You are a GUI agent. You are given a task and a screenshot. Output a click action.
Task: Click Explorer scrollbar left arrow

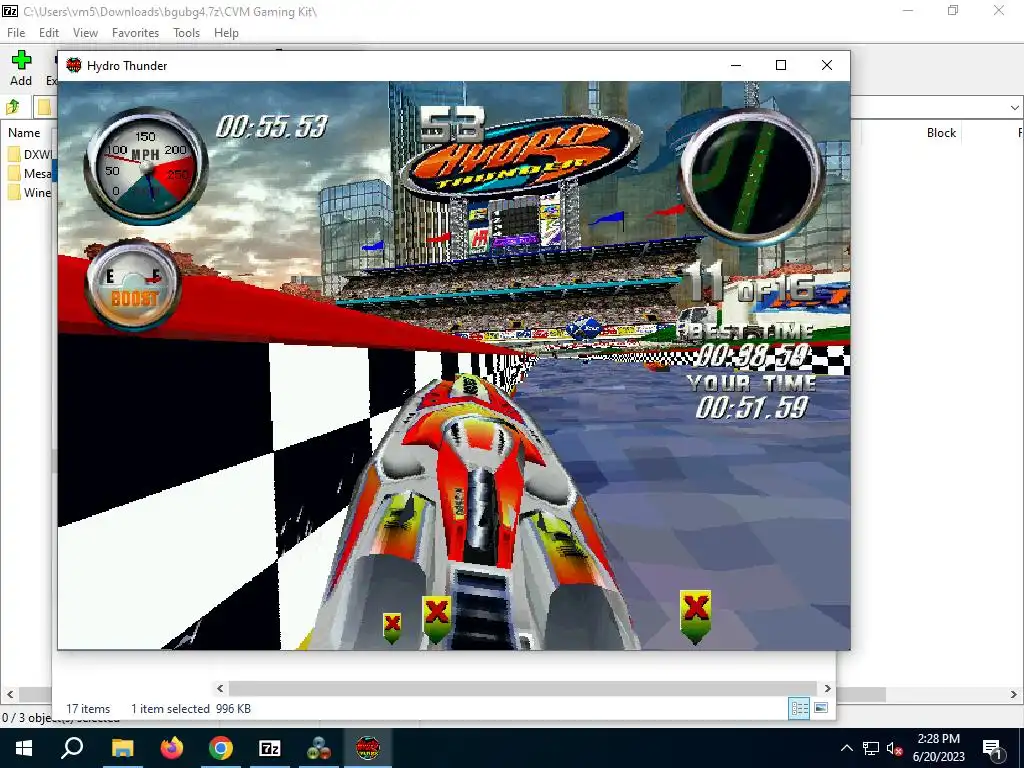tap(220, 688)
